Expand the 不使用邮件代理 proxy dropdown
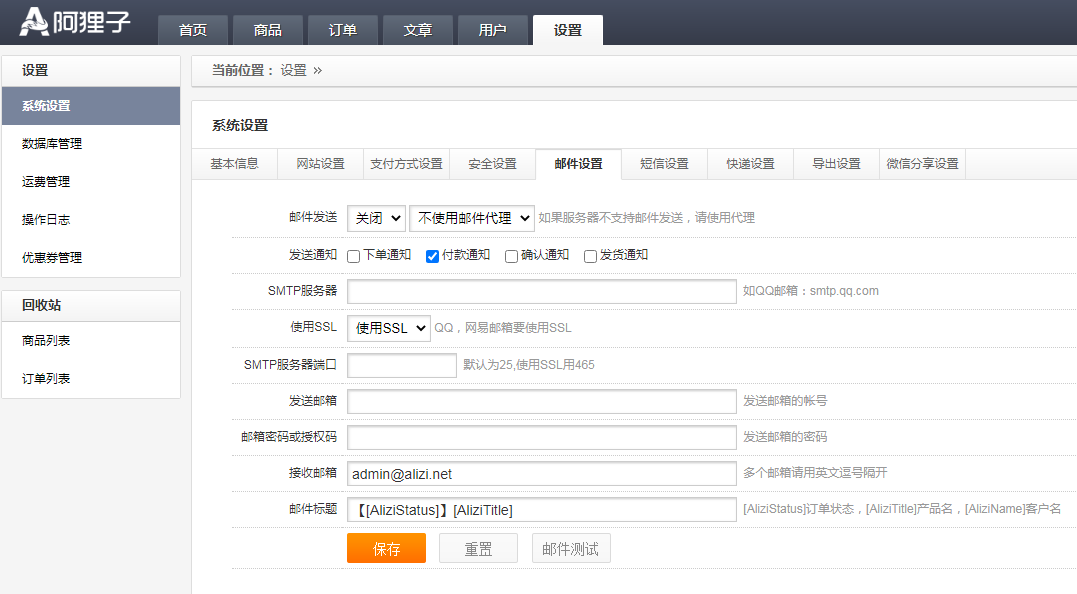This screenshot has width=1077, height=594. click(x=472, y=218)
